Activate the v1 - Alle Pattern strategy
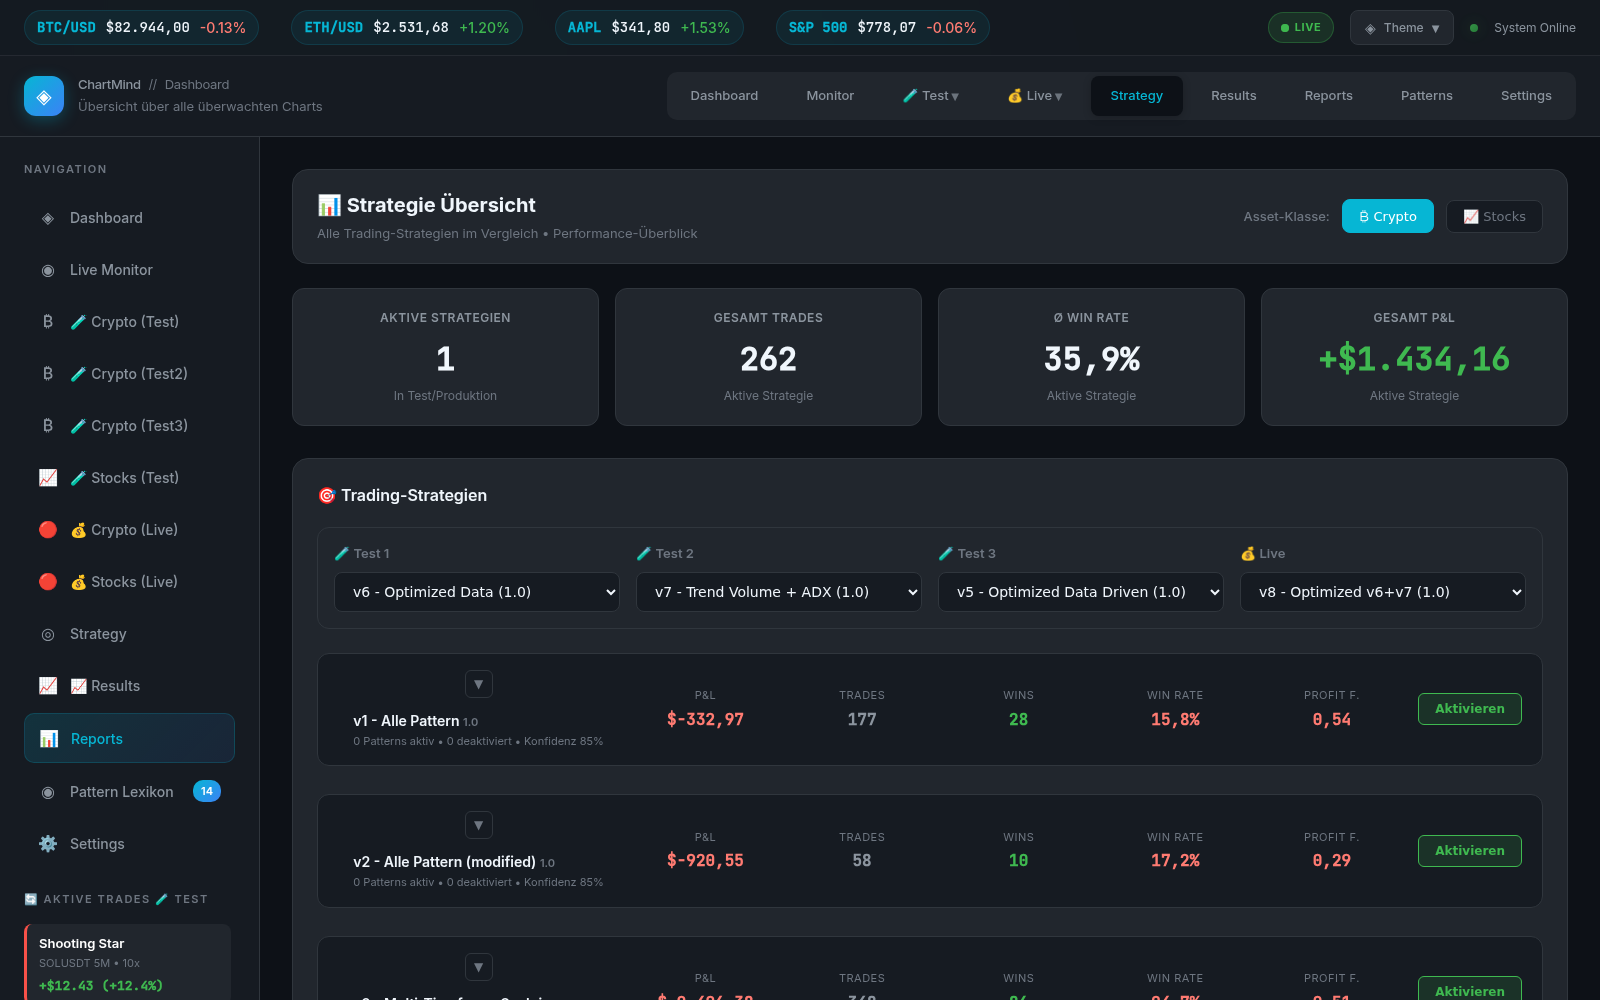 (x=1470, y=709)
